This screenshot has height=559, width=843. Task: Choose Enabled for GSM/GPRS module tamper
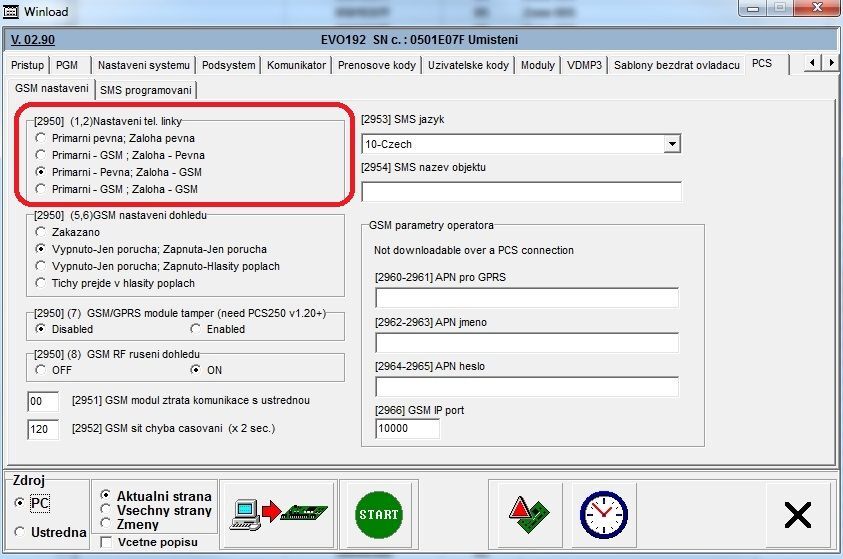tap(196, 329)
